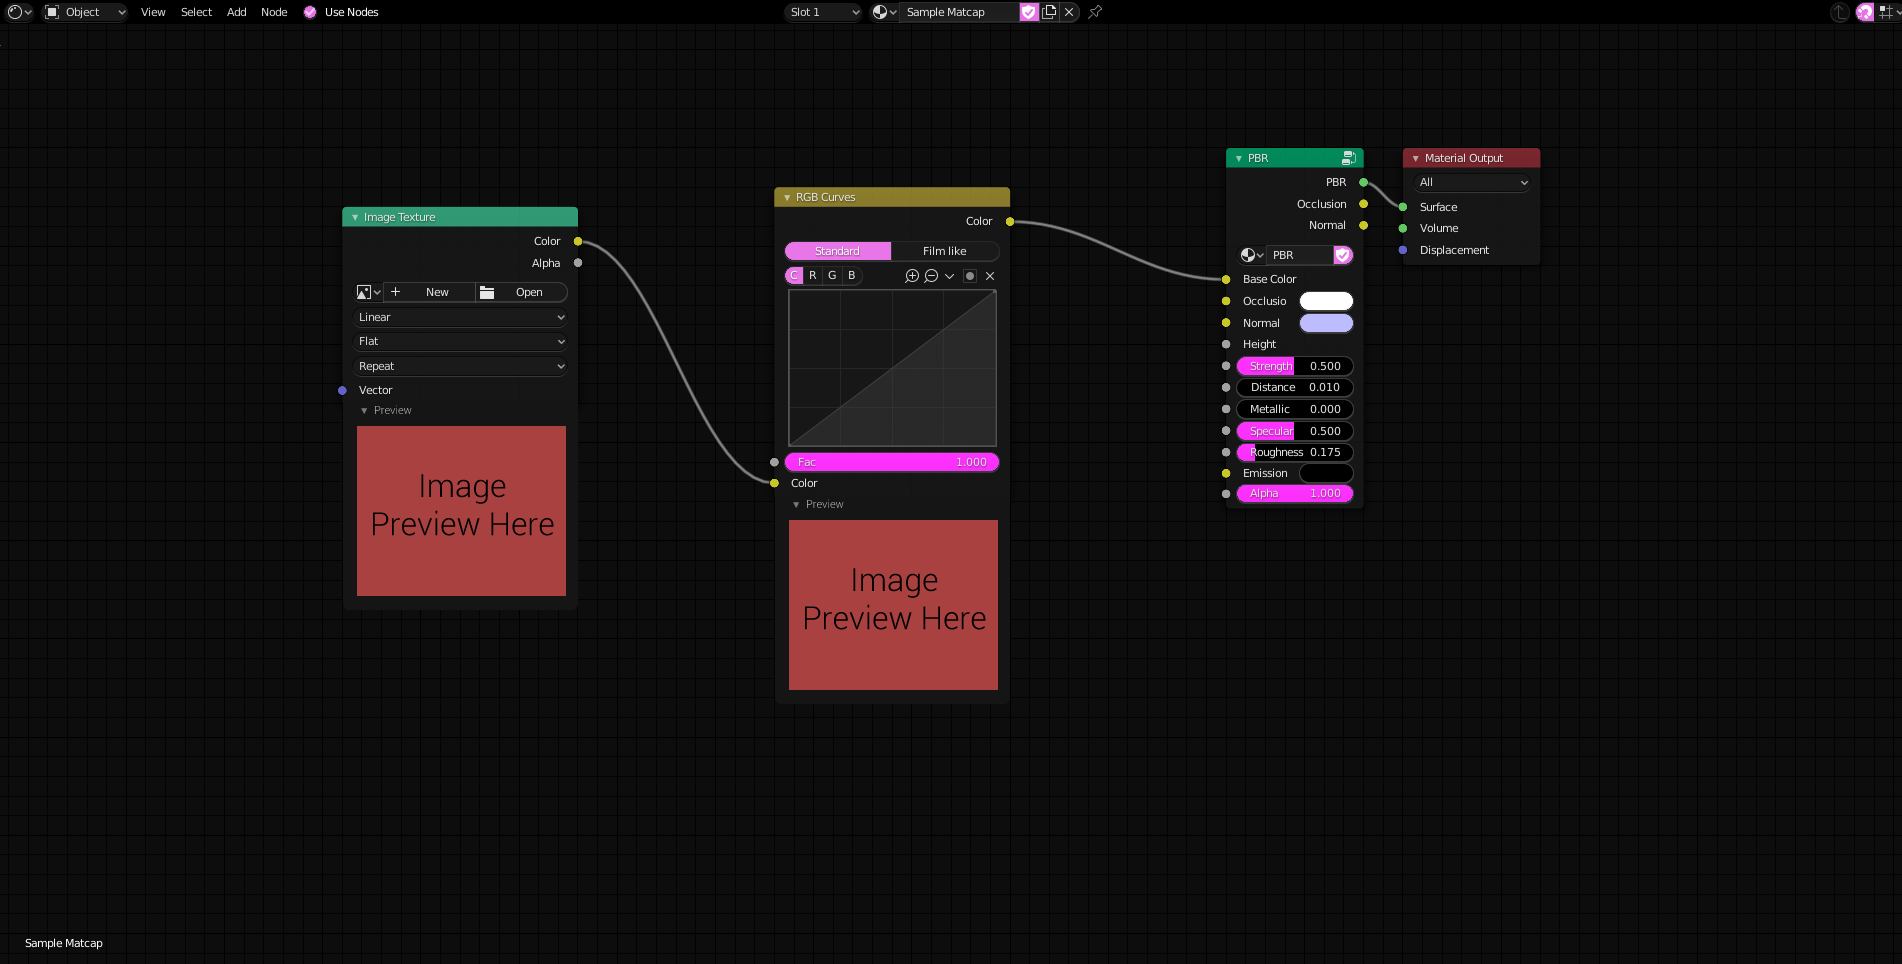This screenshot has width=1902, height=964.
Task: Browse node trees in the PBR node
Action: coord(1252,255)
